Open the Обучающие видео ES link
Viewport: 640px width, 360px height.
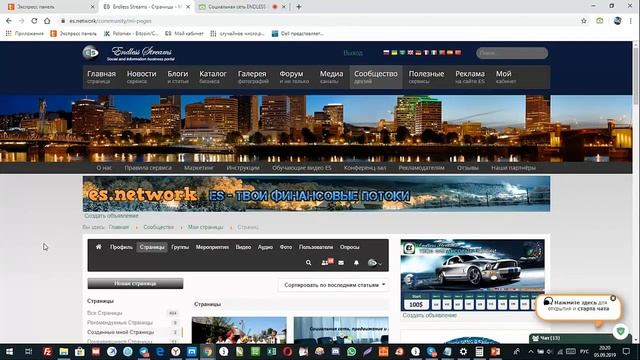pyautogui.click(x=302, y=168)
